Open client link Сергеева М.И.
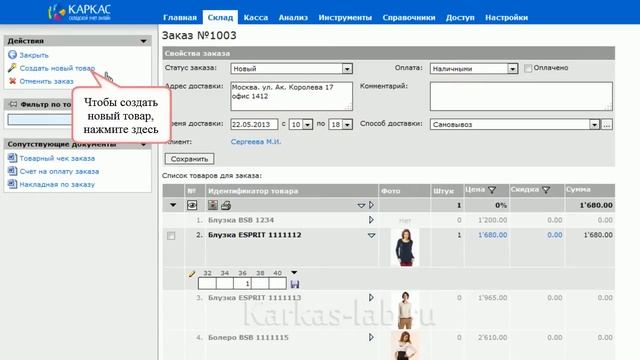The width and height of the screenshot is (640, 360). (256, 142)
